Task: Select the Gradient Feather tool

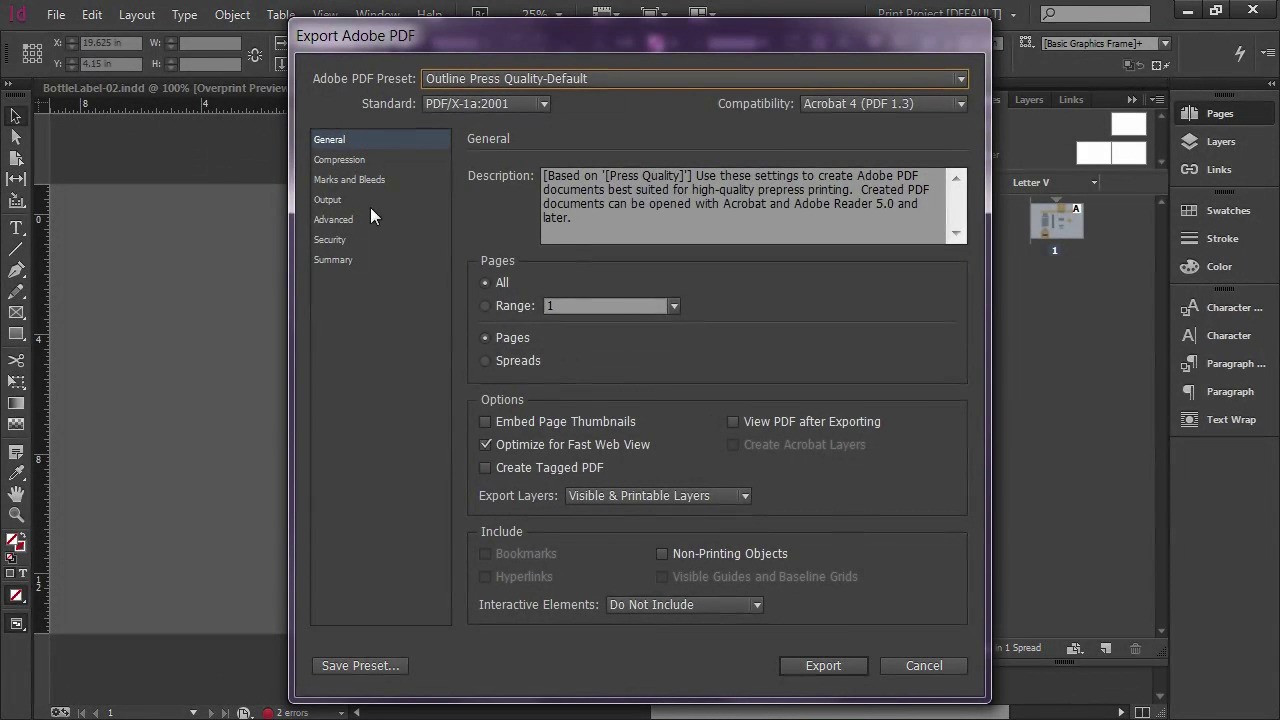Action: [16, 424]
